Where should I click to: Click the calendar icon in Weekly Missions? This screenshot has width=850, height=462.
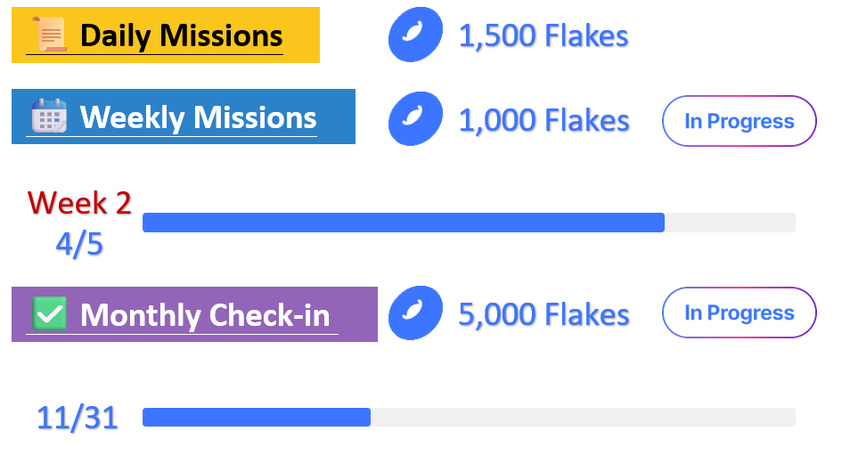tap(49, 116)
